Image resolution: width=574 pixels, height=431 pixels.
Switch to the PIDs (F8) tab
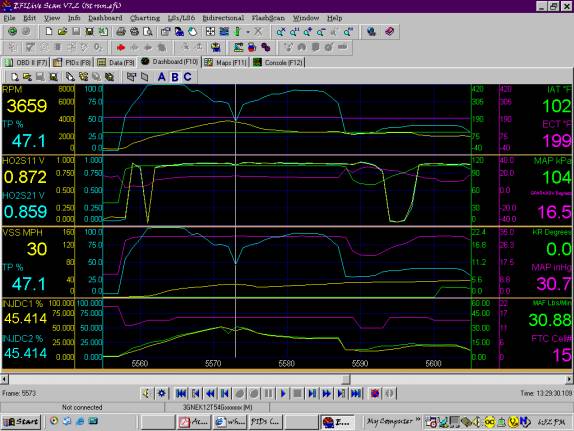[x=72, y=63]
